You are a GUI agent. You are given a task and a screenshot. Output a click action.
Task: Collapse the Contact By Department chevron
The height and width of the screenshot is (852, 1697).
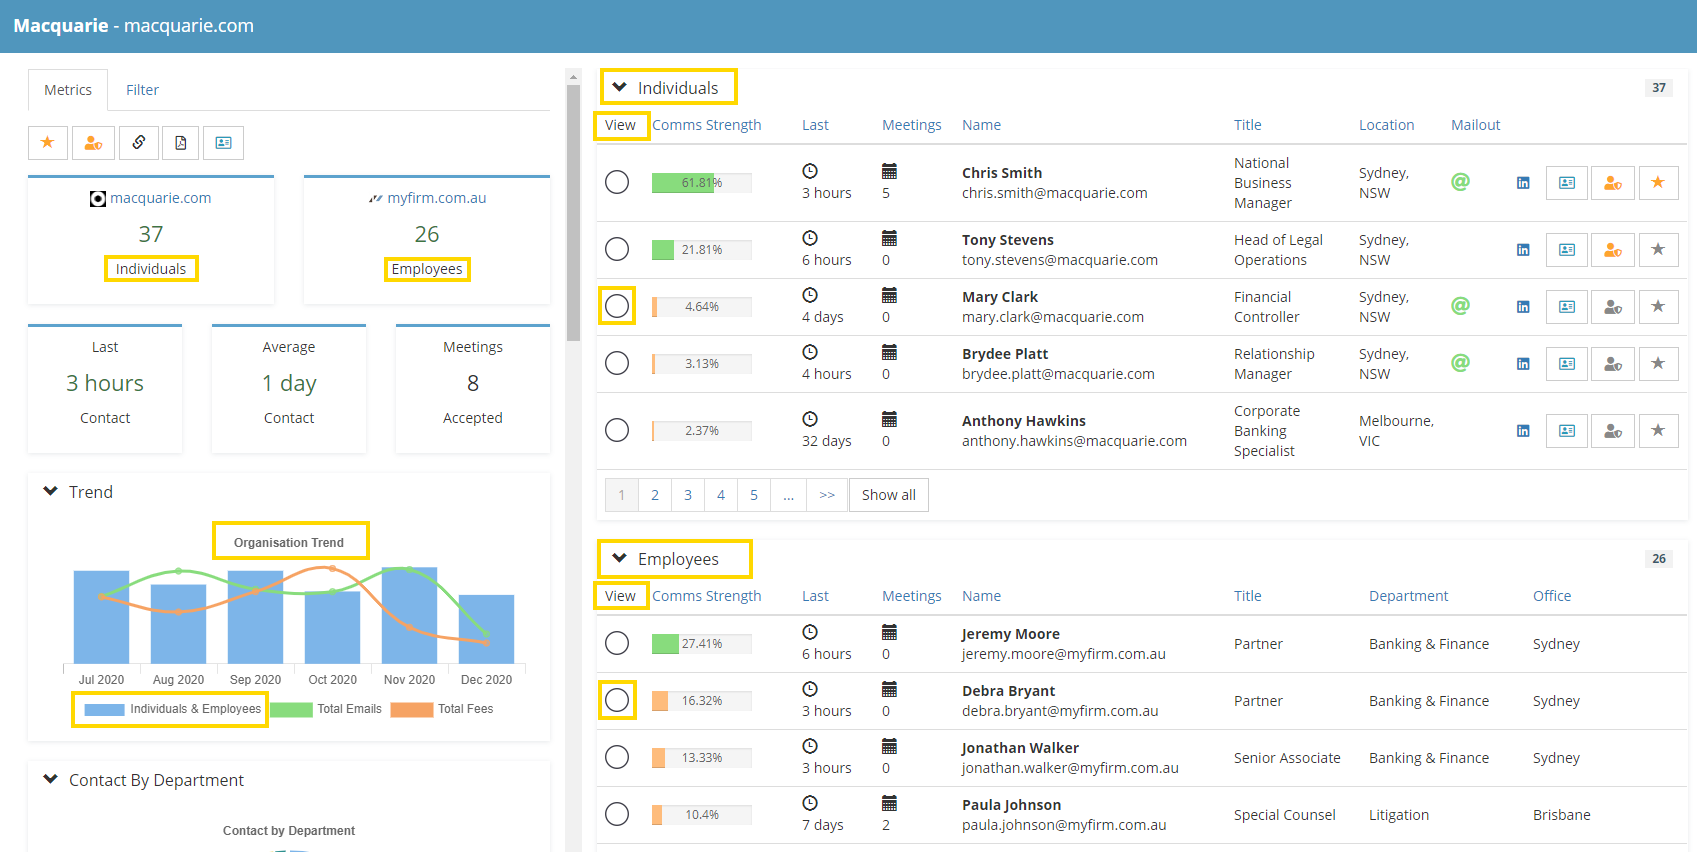click(x=50, y=779)
